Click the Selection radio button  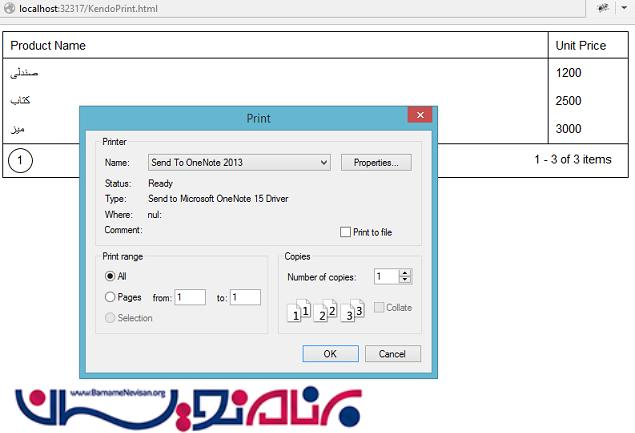click(x=110, y=318)
